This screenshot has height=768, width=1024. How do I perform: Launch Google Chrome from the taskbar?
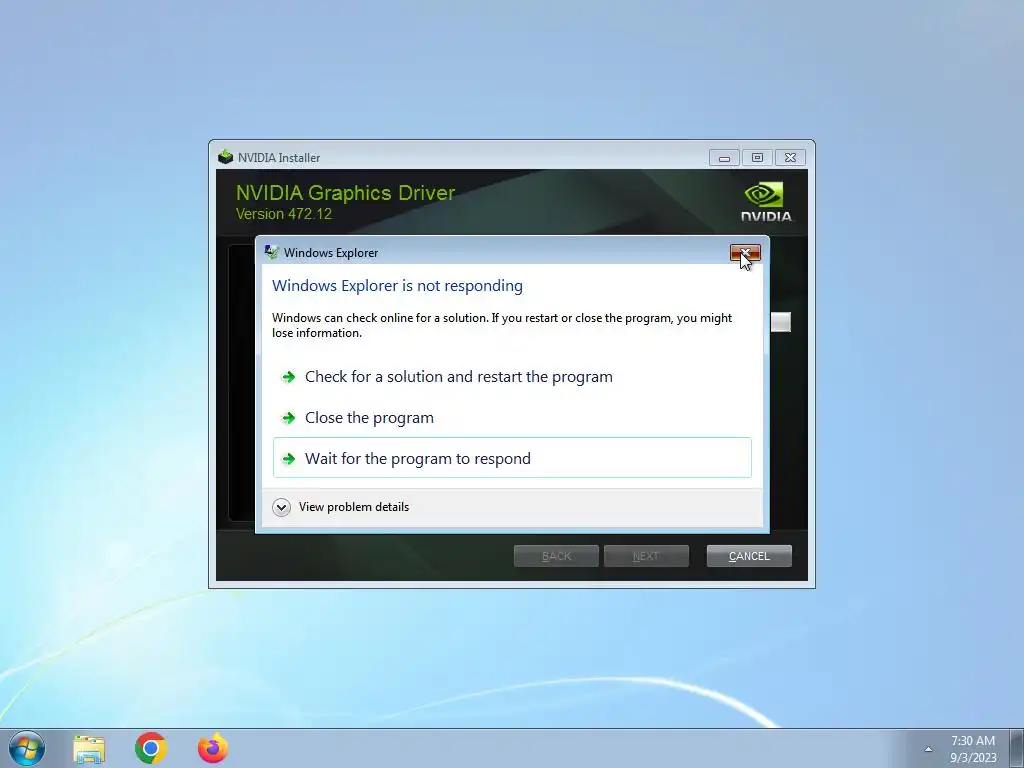click(151, 748)
